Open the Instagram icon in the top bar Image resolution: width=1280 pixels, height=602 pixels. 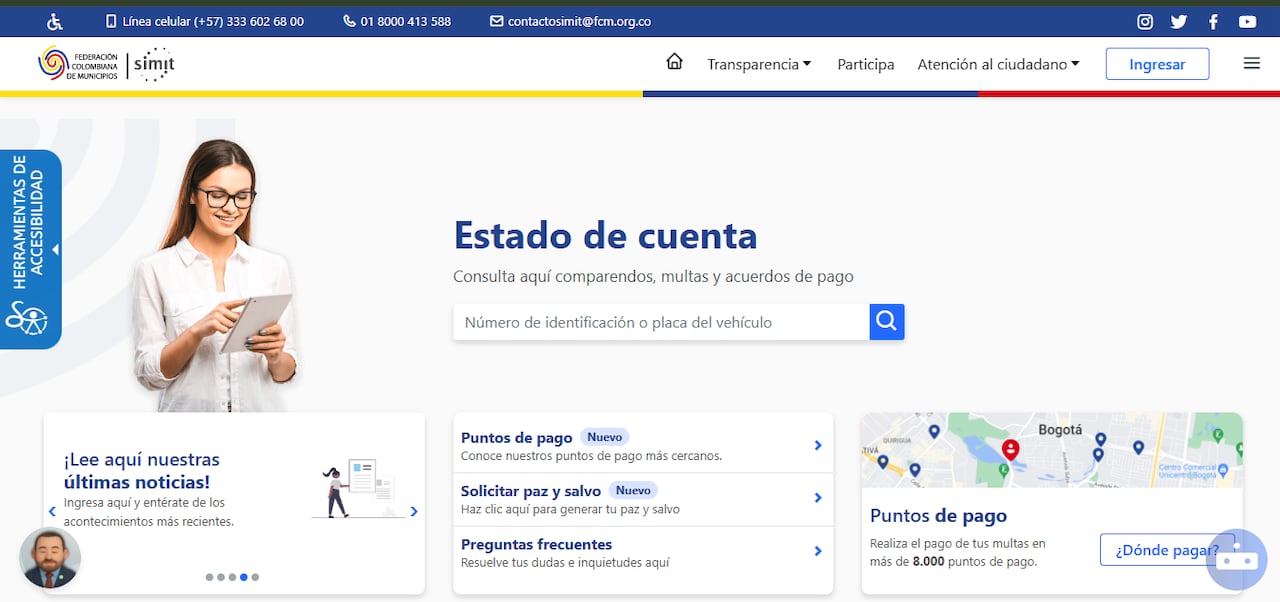(1144, 20)
